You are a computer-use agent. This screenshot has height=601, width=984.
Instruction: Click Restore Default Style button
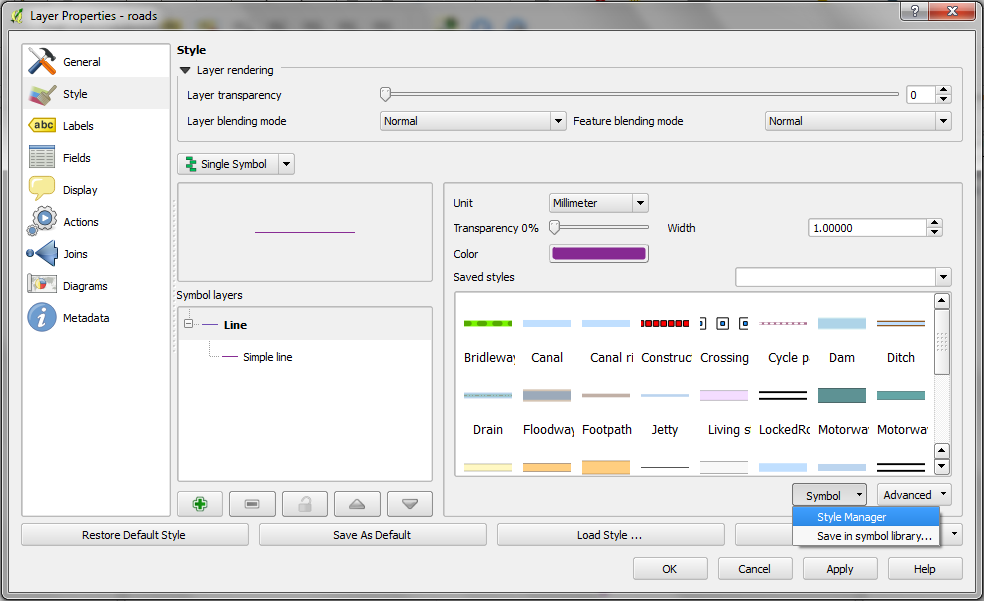[134, 535]
